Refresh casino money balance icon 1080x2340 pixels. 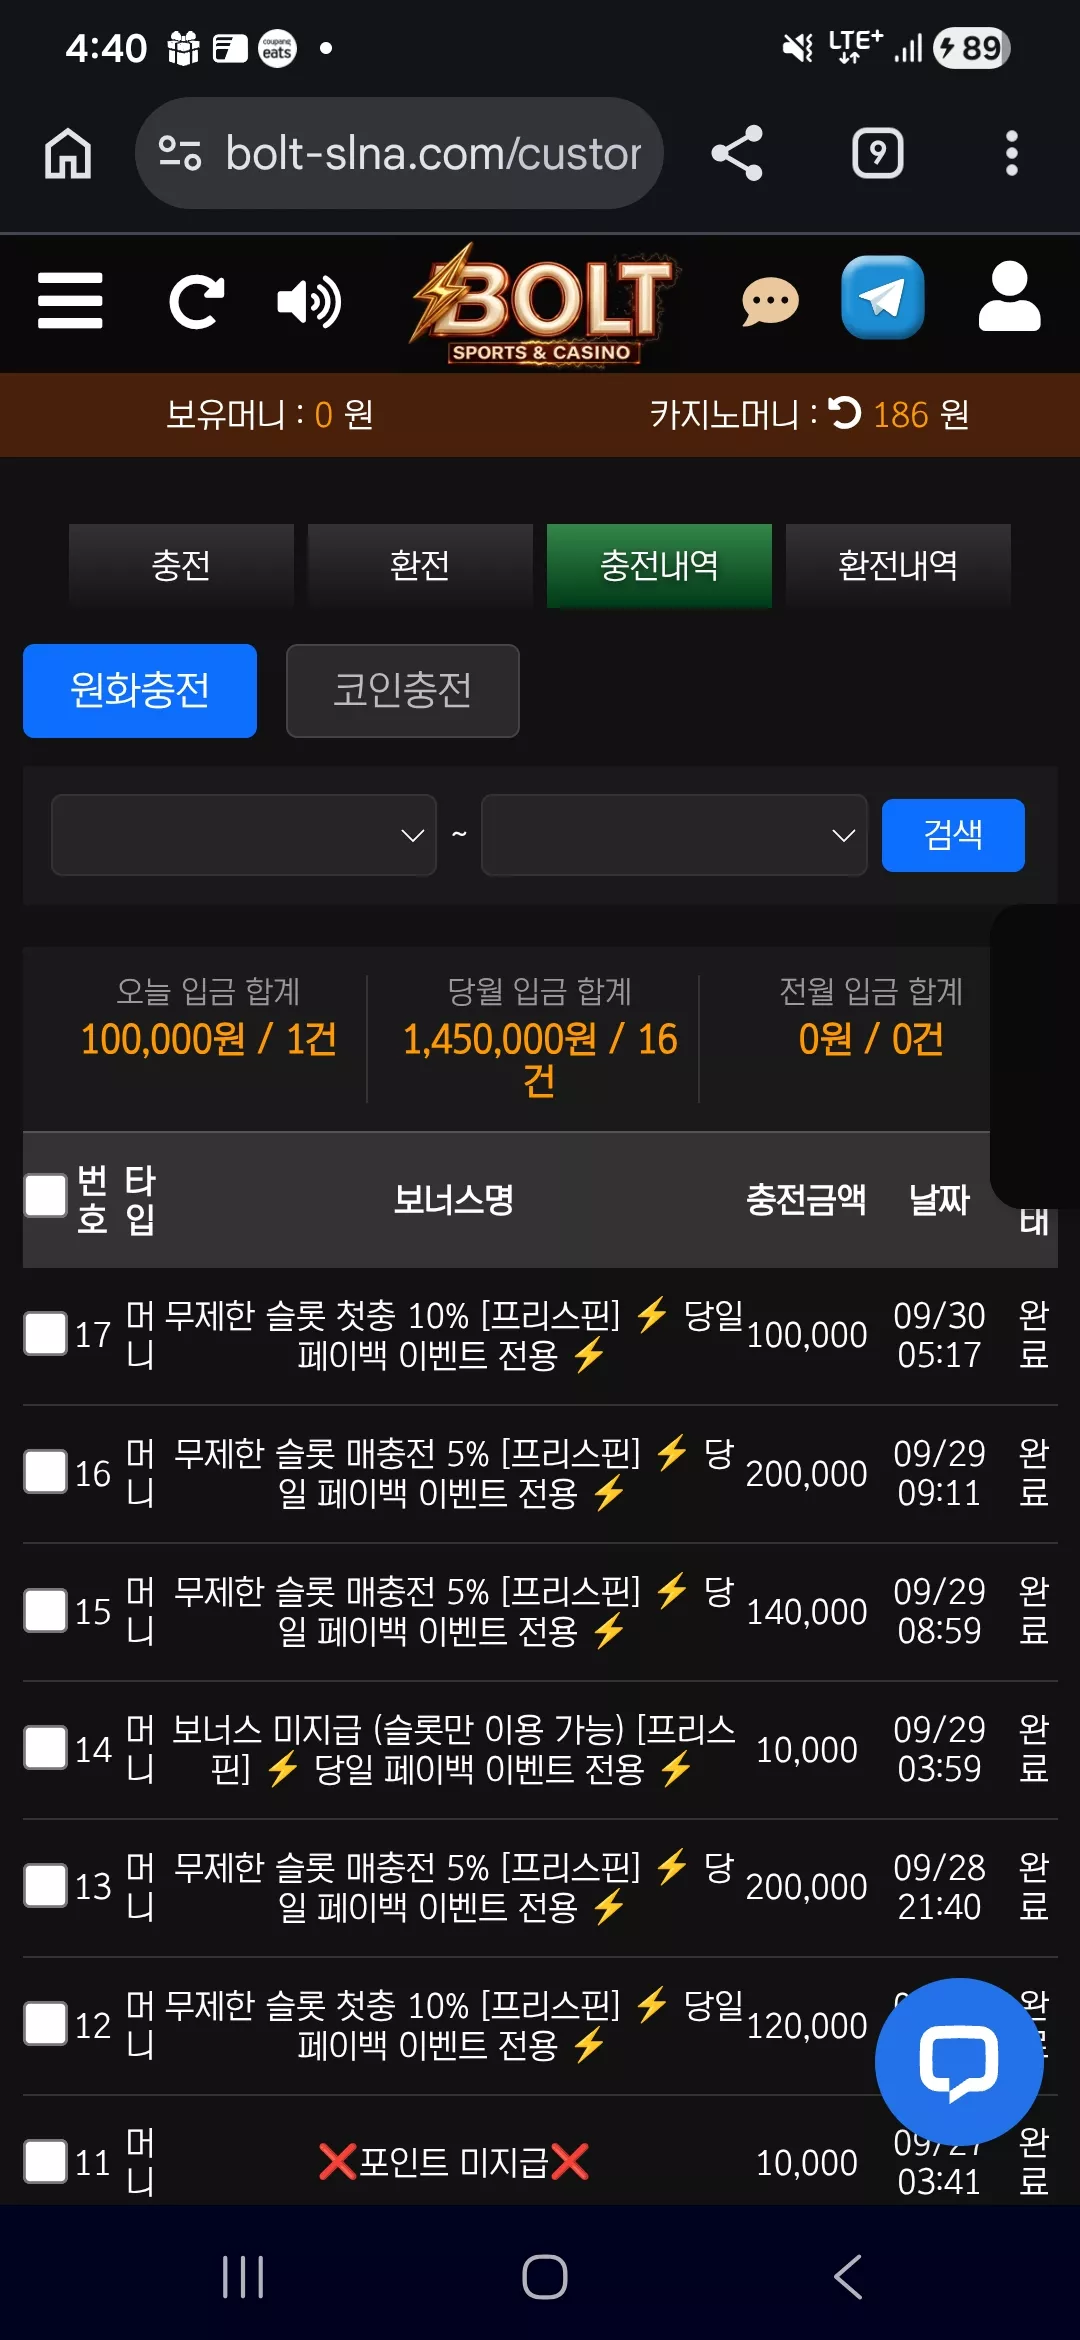(x=845, y=413)
